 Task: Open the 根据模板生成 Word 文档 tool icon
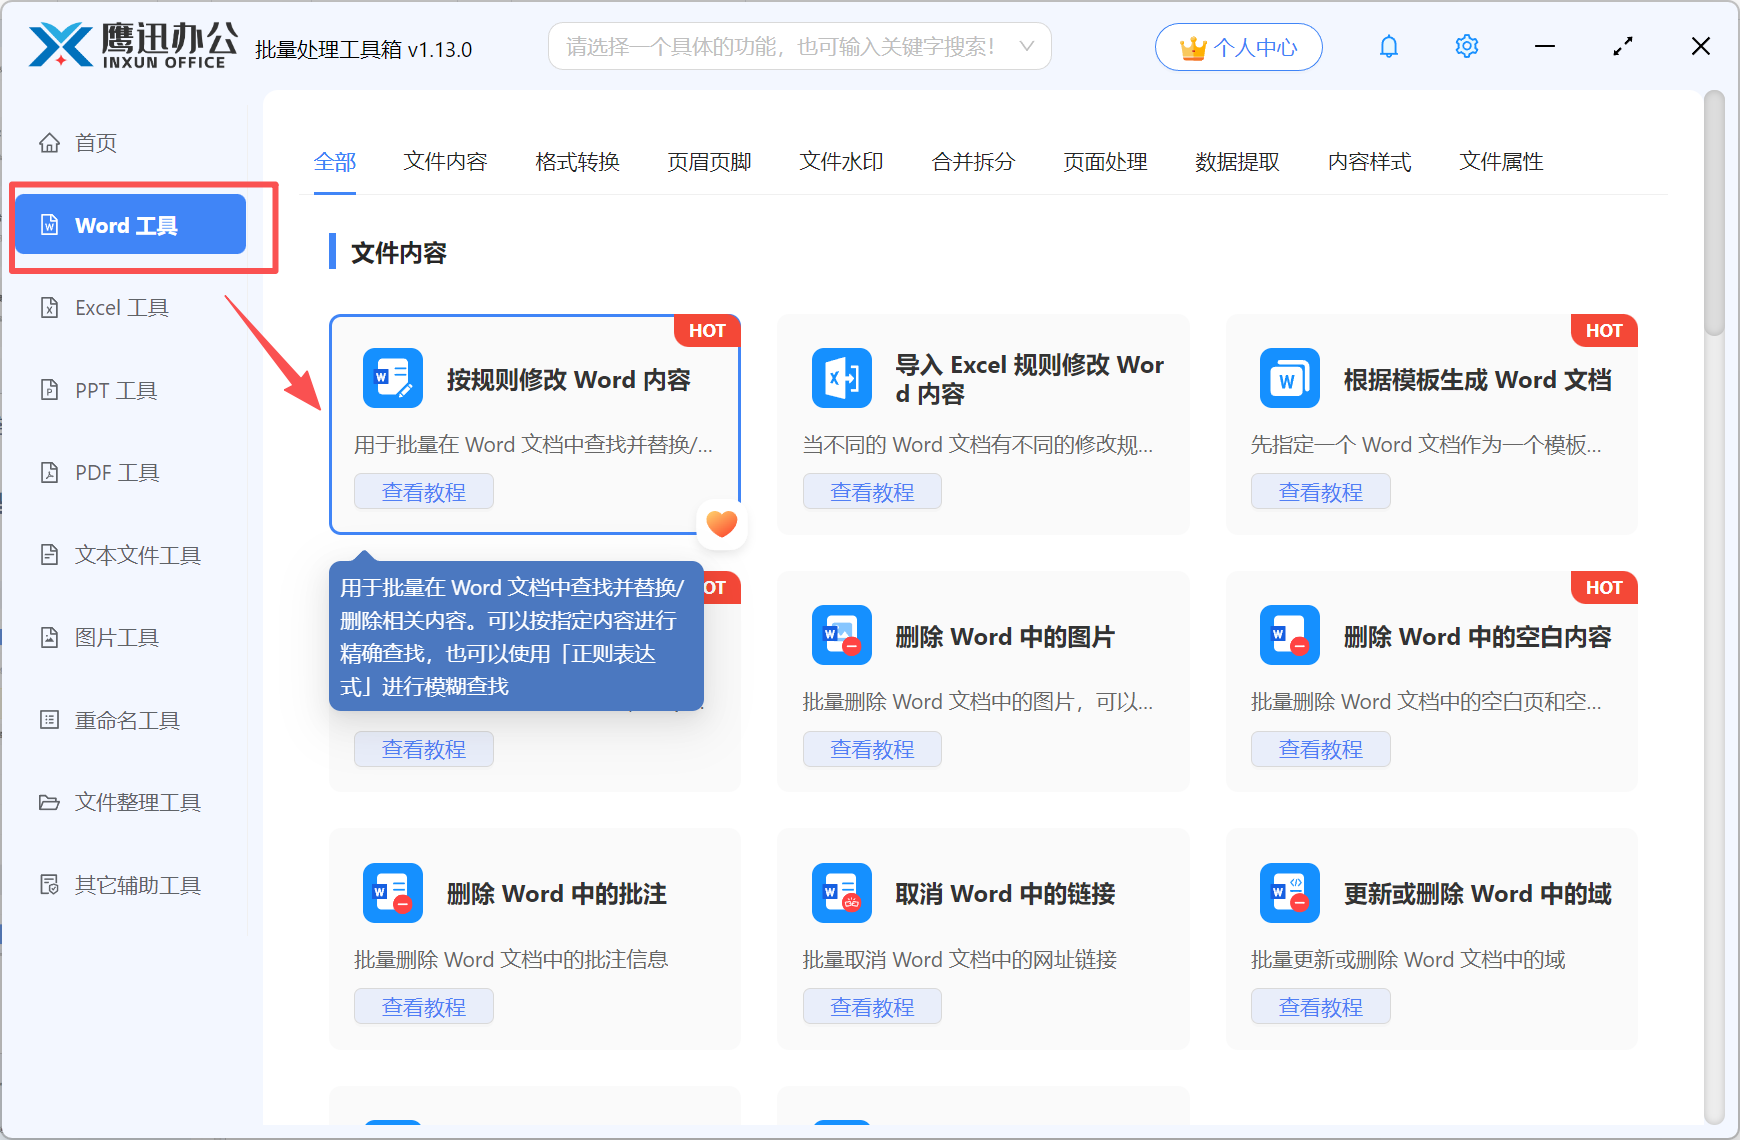point(1289,378)
